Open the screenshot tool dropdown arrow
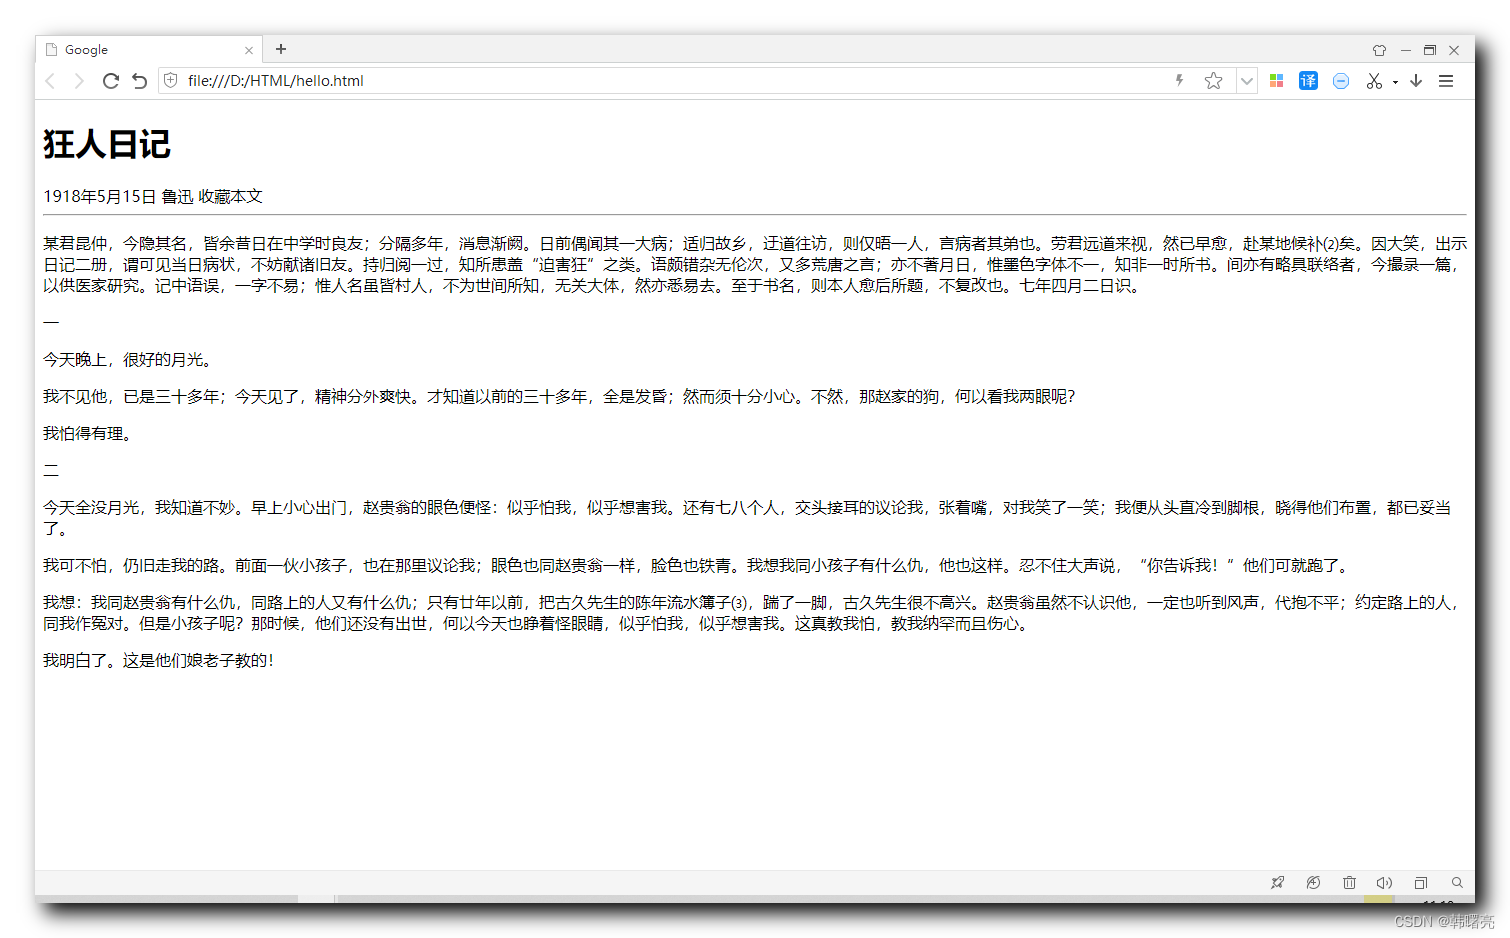The image size is (1510, 938). pyautogui.click(x=1395, y=82)
